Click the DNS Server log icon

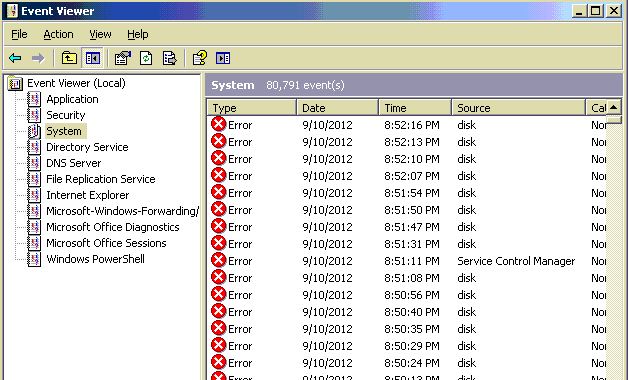click(x=34, y=163)
